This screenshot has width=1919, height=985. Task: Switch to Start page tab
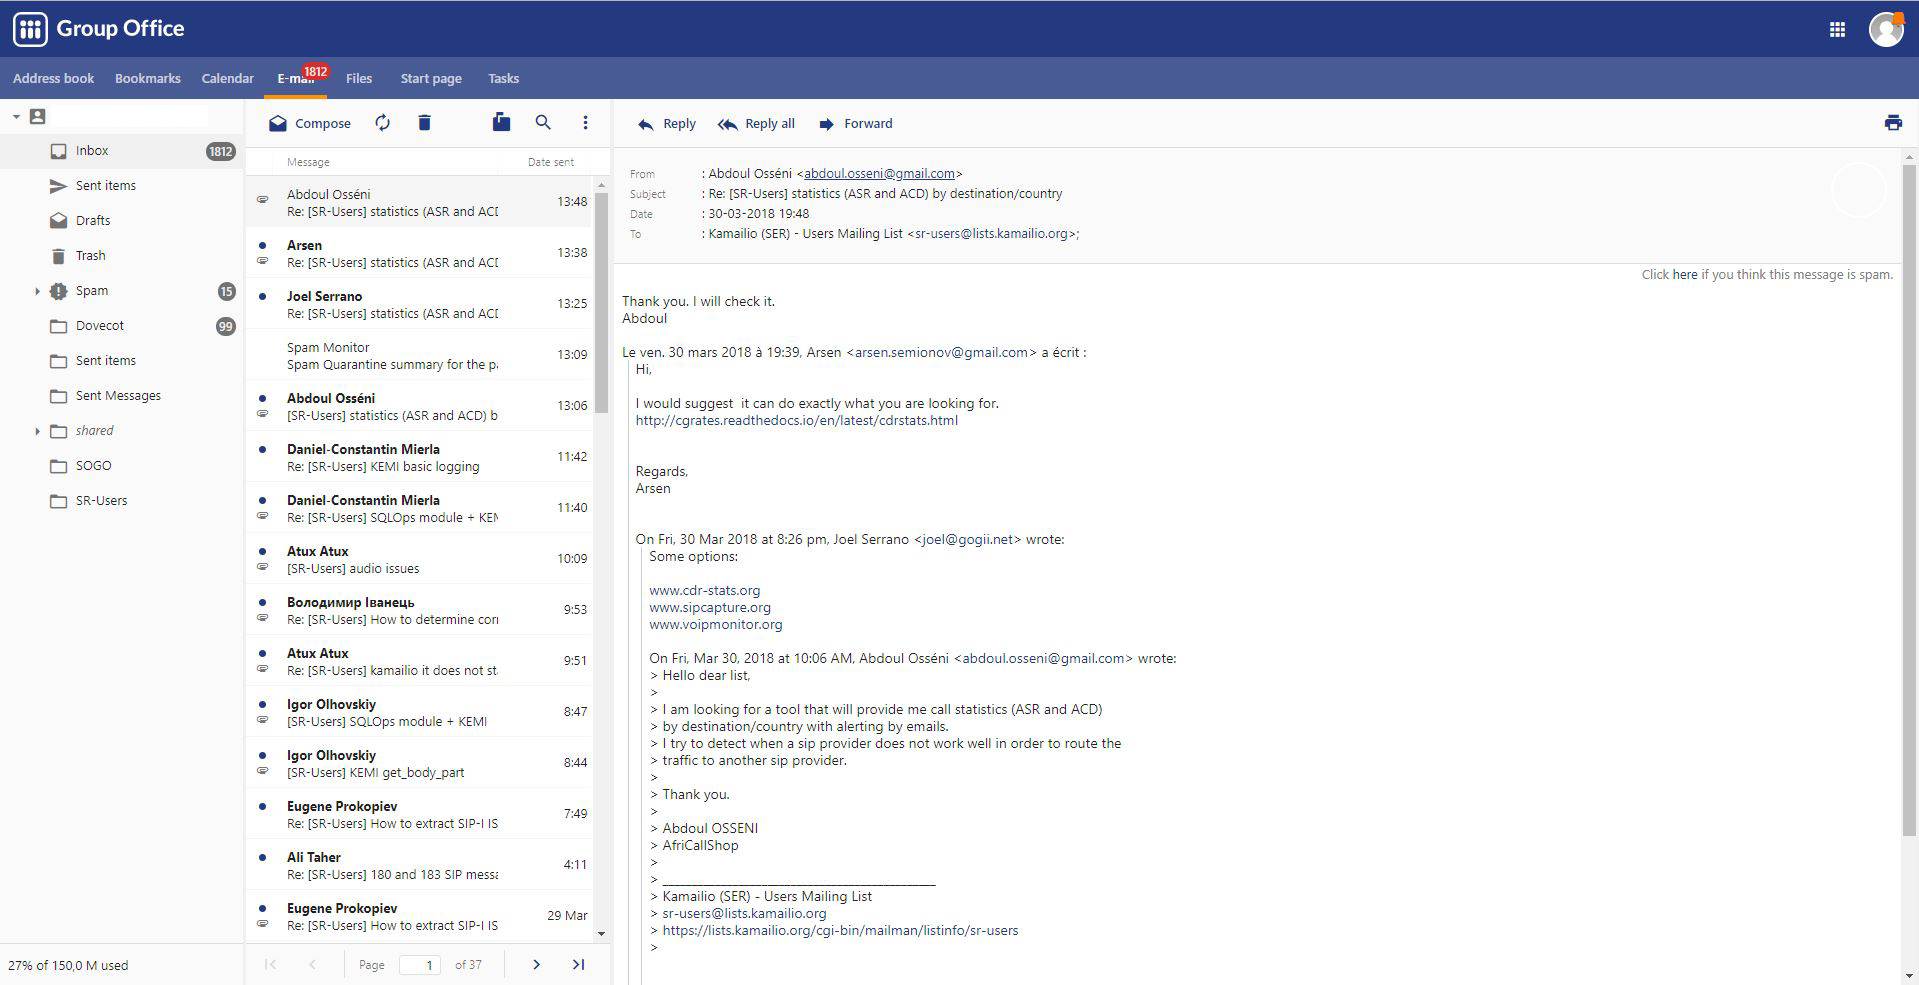pos(431,78)
